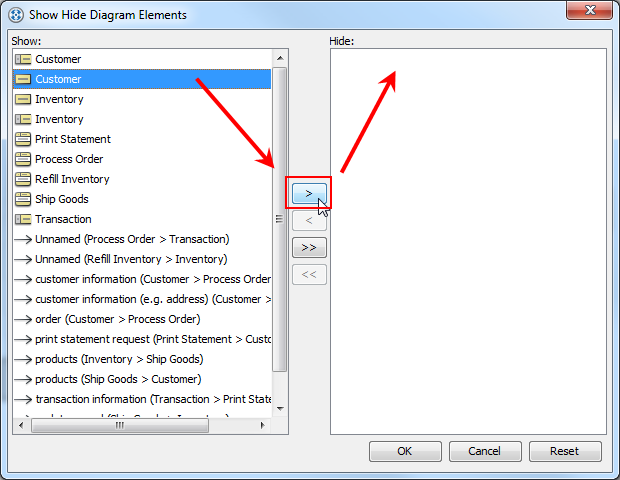620x480 pixels.
Task: Select customer information (Customer > Process Order) row
Action: pos(142,279)
